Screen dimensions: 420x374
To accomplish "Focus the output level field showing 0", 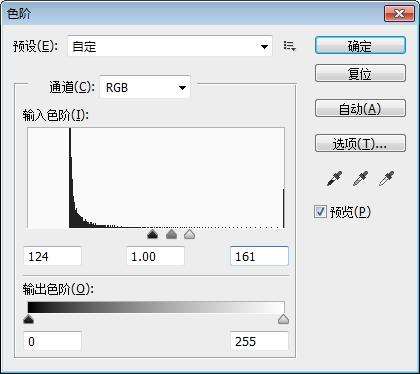I will coord(52,341).
